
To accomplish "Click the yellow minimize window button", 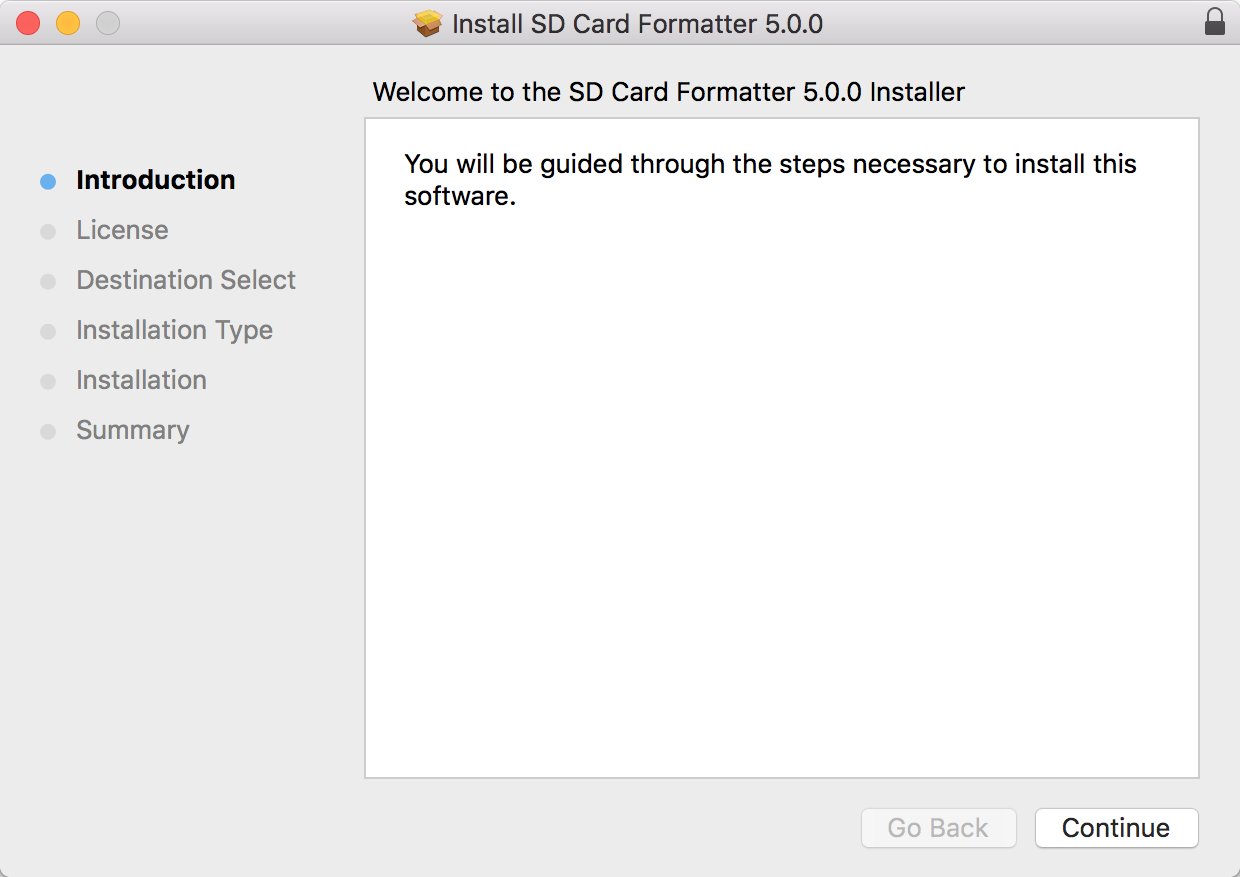I will 68,23.
